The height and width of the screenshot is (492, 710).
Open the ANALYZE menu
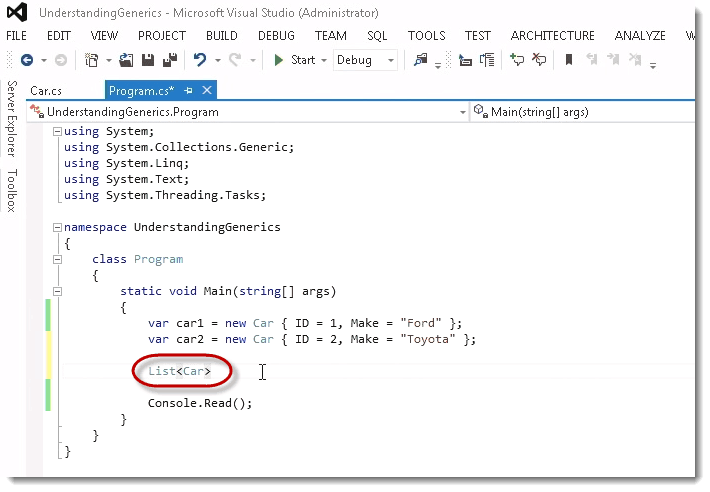[640, 36]
